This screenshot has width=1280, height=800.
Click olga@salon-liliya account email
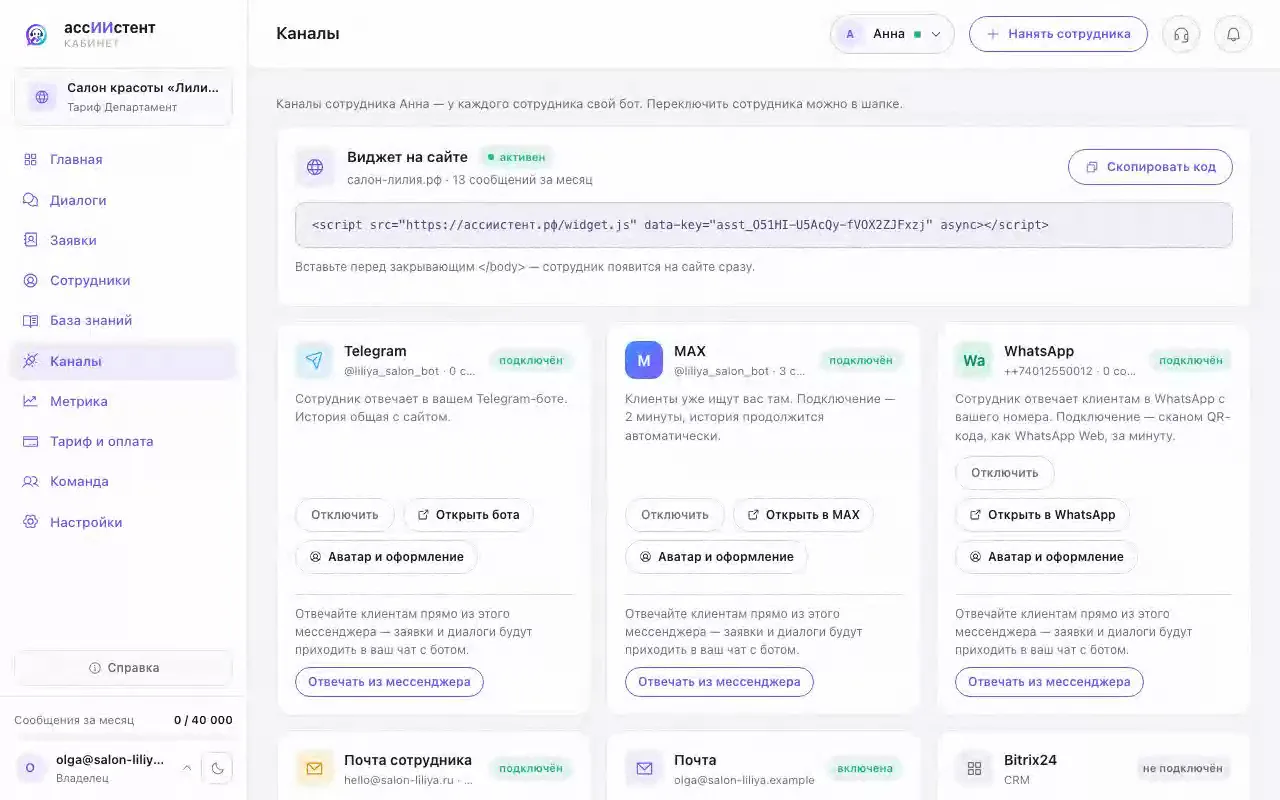click(x=110, y=760)
